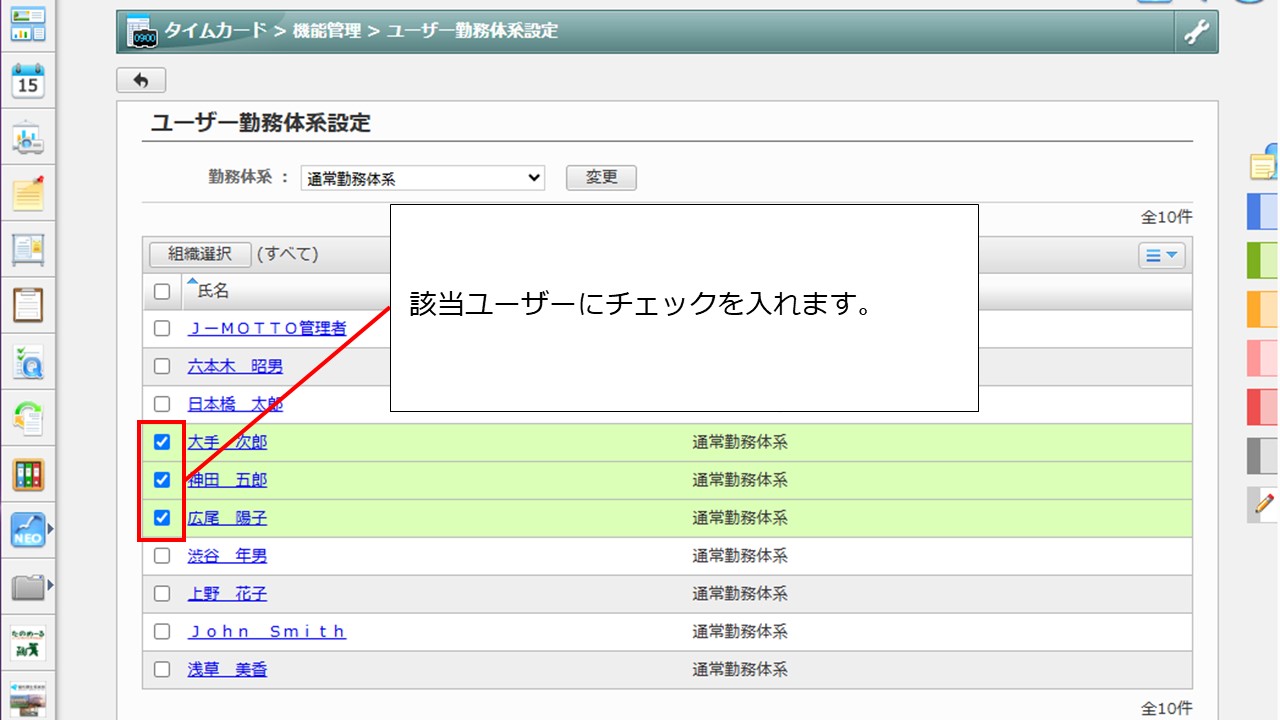Click the yellow sticky note icon on right edge
This screenshot has width=1280, height=720.
(1264, 164)
